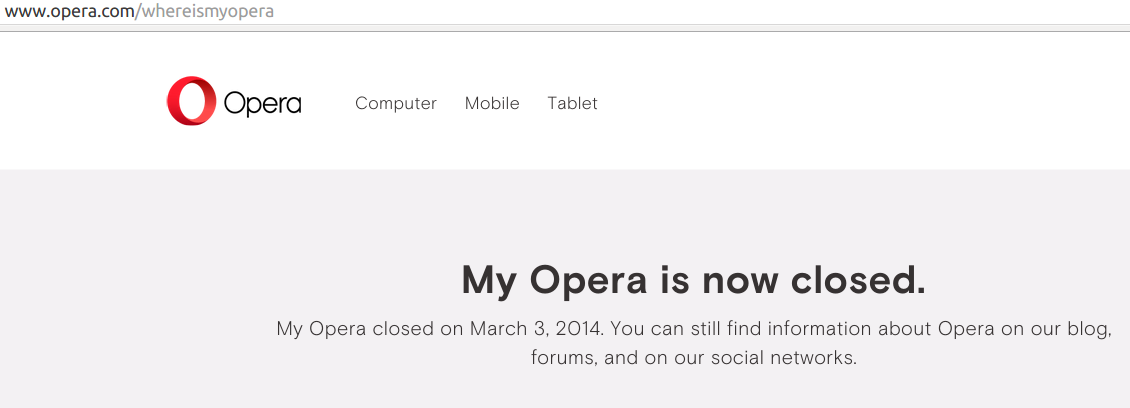Click the red Opera O logo icon
Image resolution: width=1130 pixels, height=408 pixels.
192,101
